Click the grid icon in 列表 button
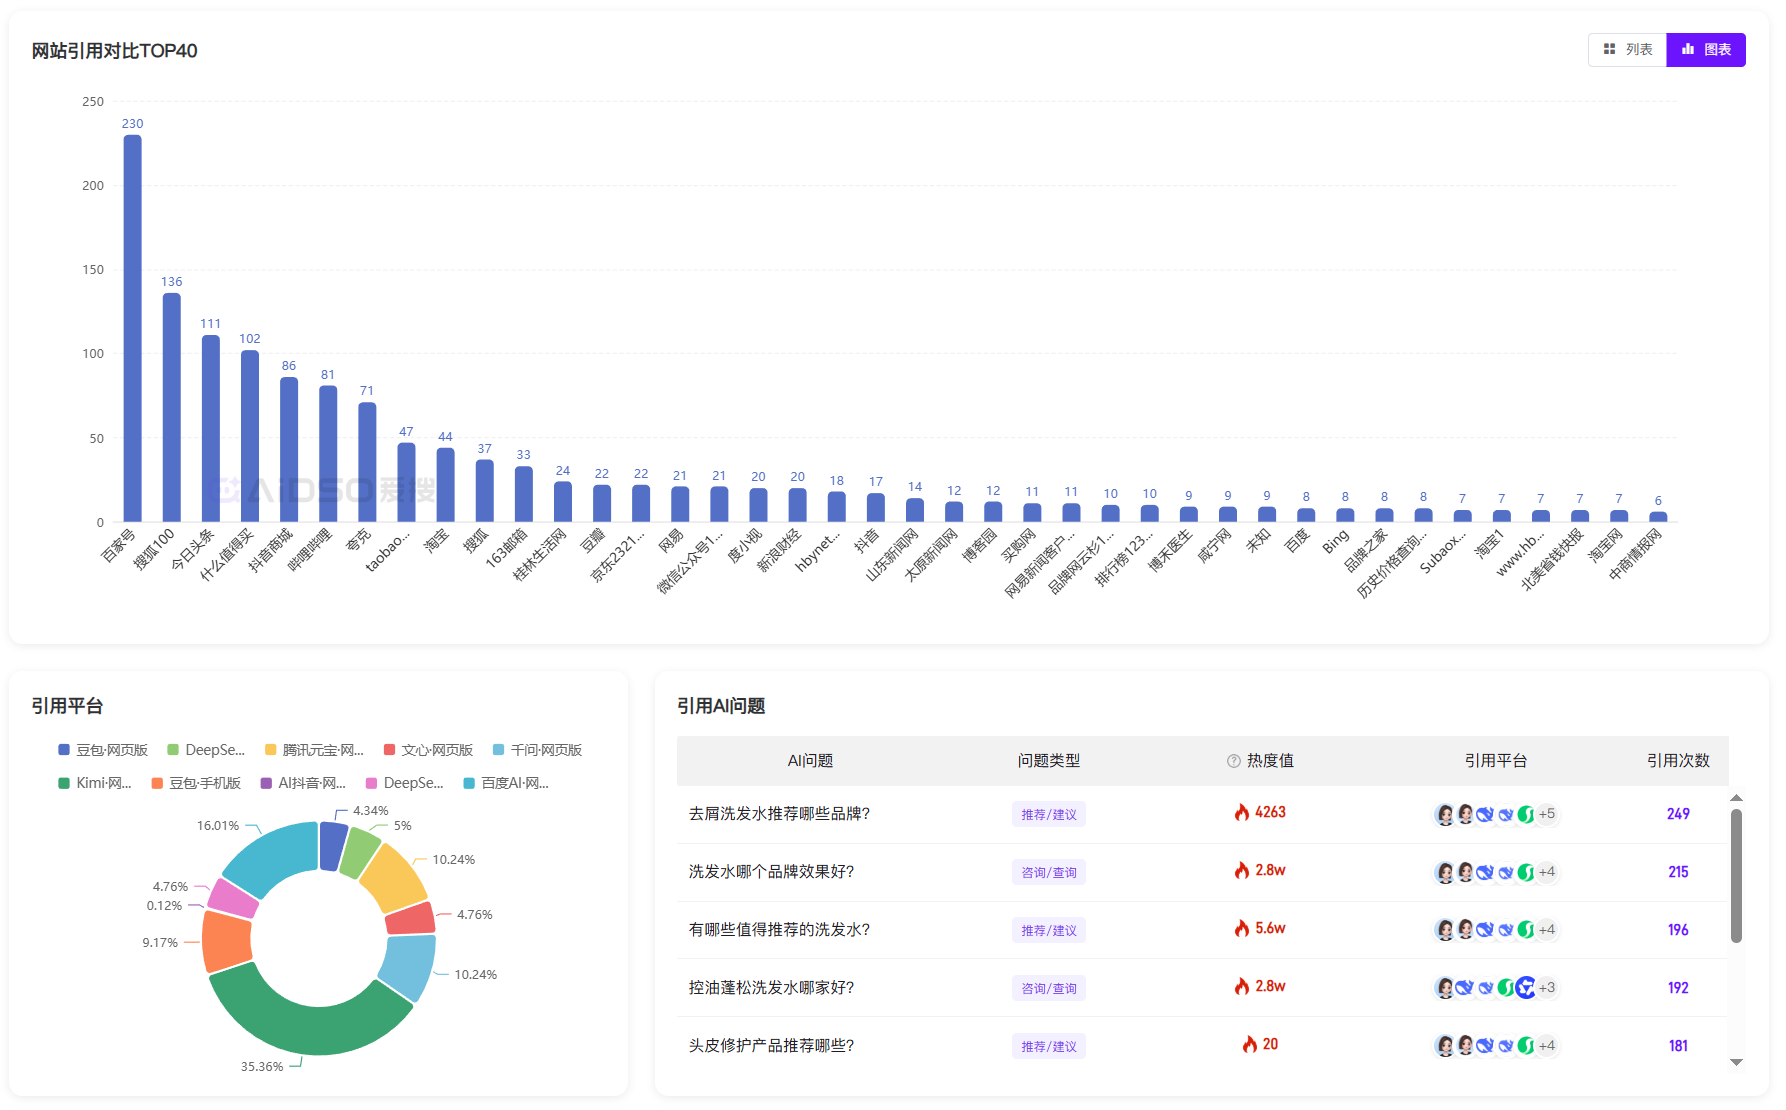Image resolution: width=1786 pixels, height=1110 pixels. click(1610, 49)
